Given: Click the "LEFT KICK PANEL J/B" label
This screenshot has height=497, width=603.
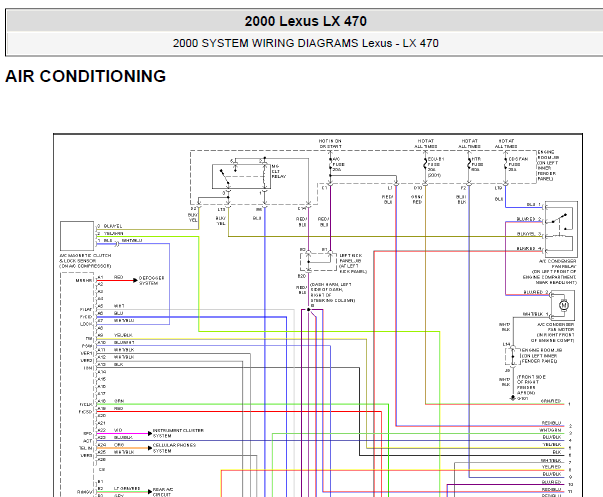Looking at the screenshot, I should point(353,264).
